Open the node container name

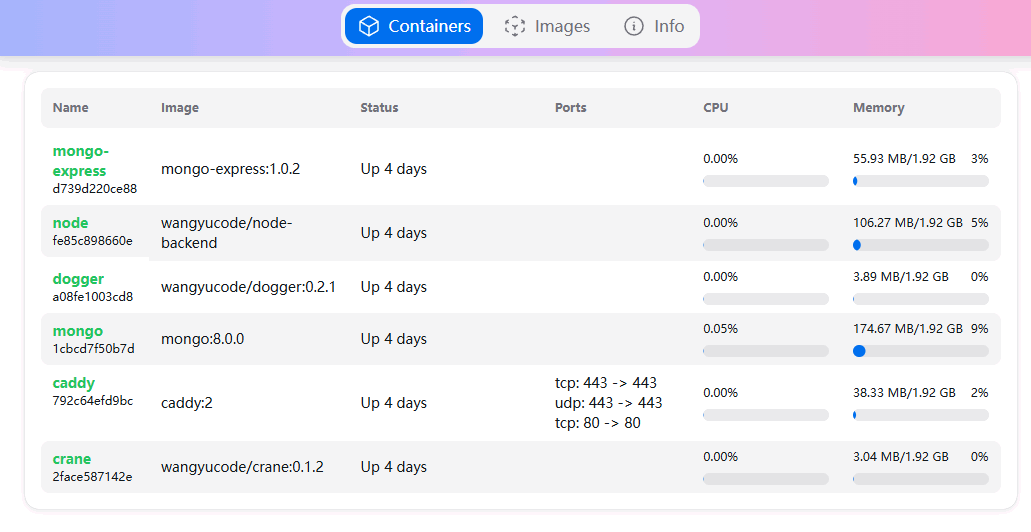coord(70,223)
